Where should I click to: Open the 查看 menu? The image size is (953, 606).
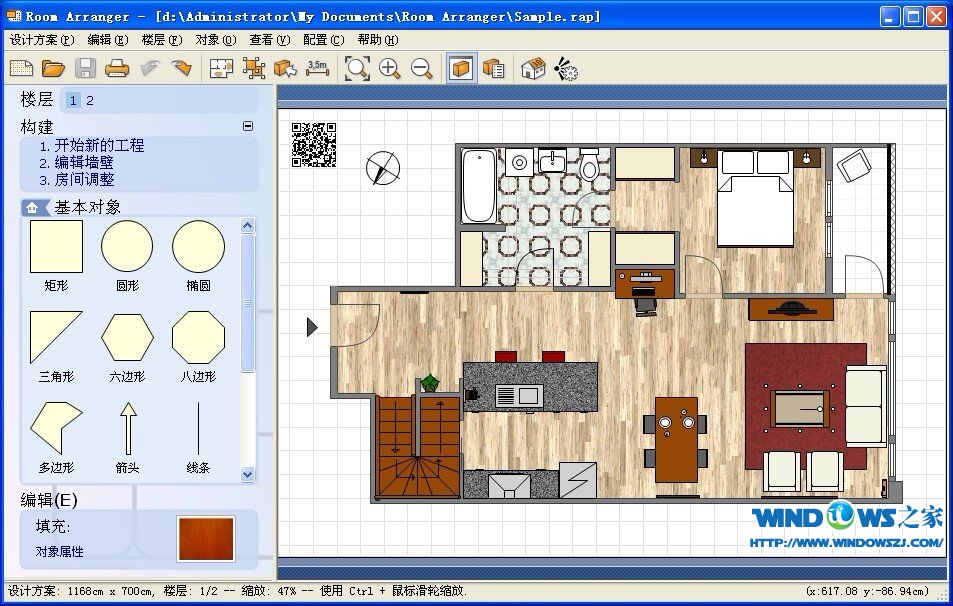pyautogui.click(x=269, y=40)
